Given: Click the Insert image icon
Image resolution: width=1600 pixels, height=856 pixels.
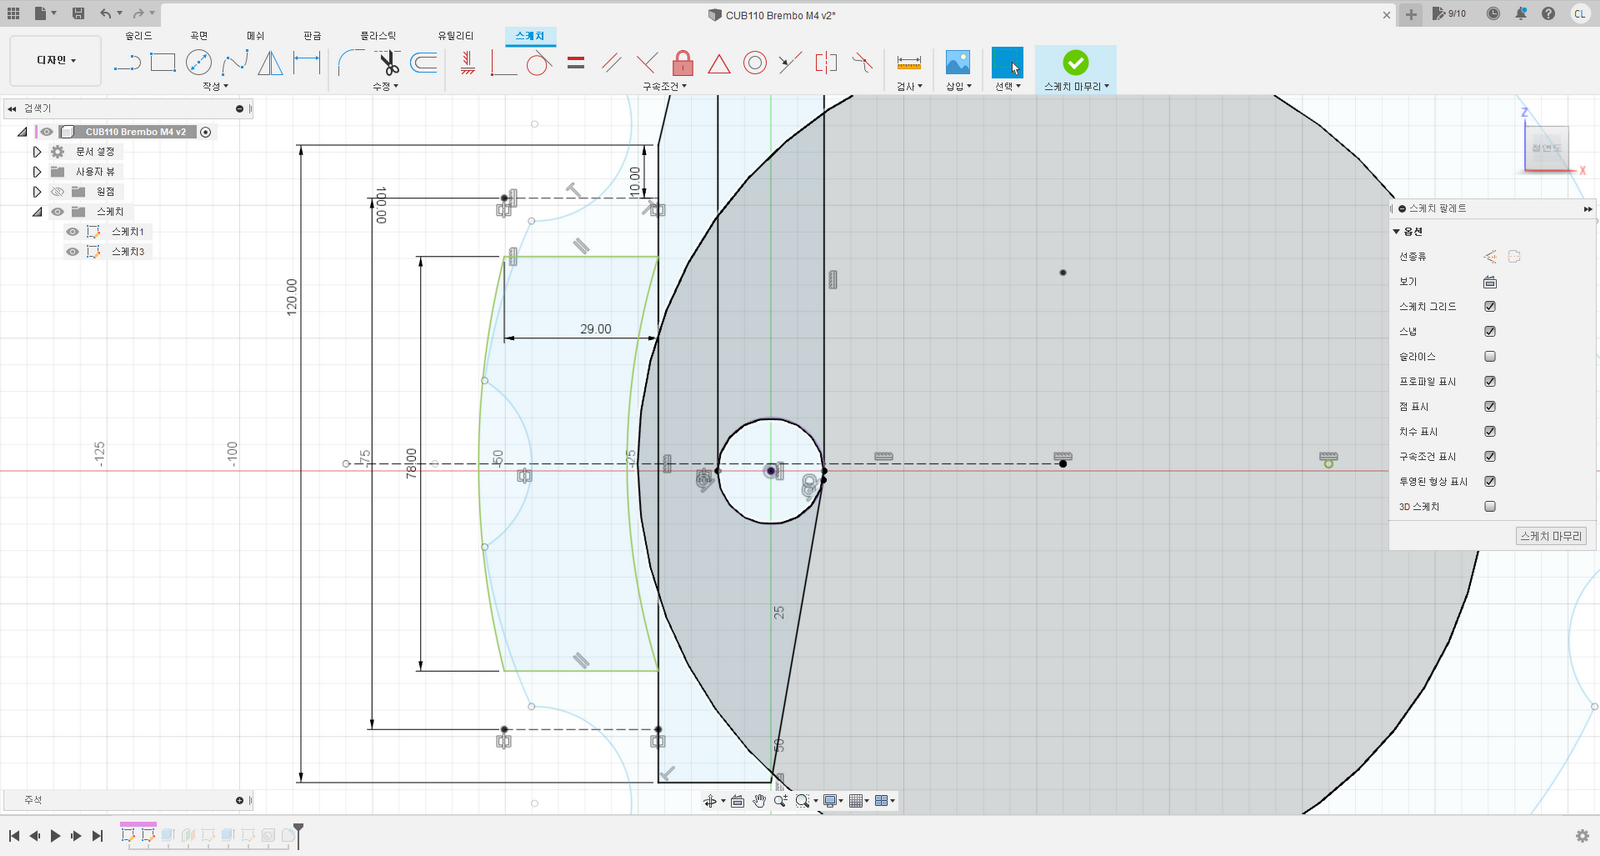Looking at the screenshot, I should (958, 63).
